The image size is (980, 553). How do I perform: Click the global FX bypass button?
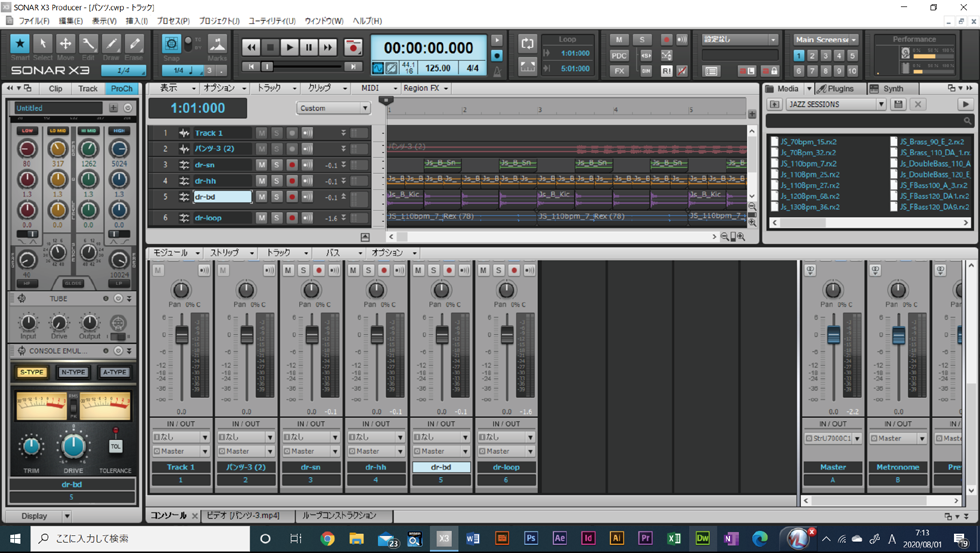(619, 71)
